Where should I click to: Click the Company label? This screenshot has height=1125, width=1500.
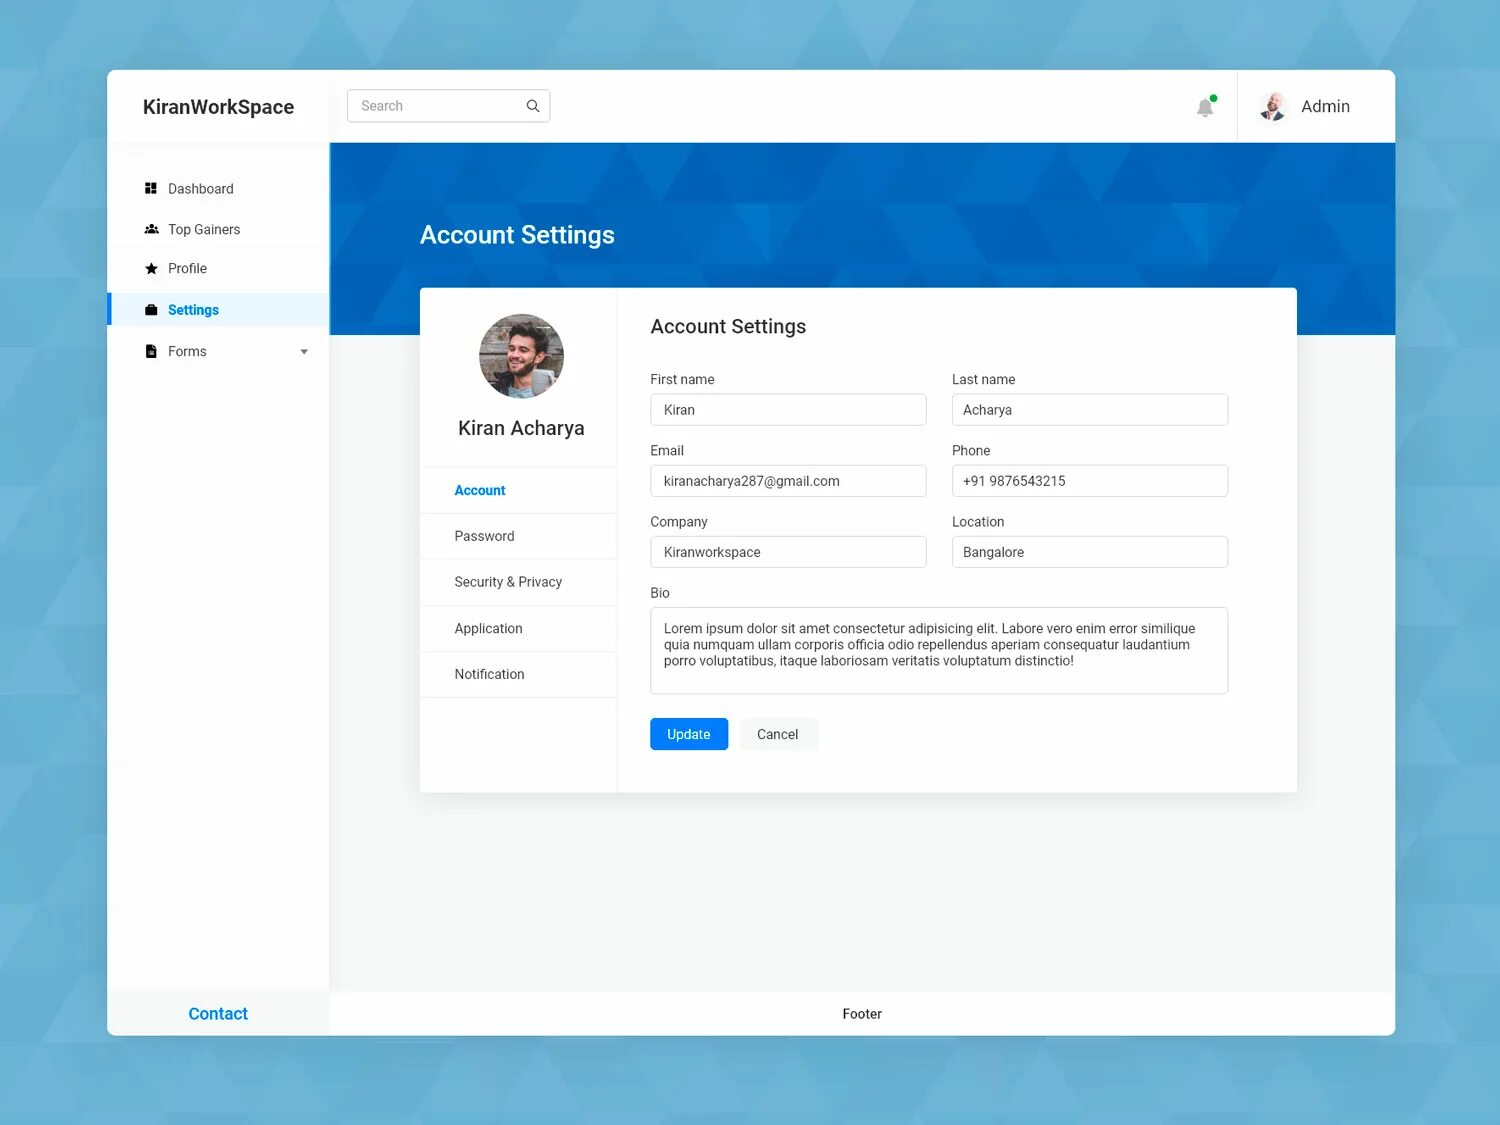(679, 522)
